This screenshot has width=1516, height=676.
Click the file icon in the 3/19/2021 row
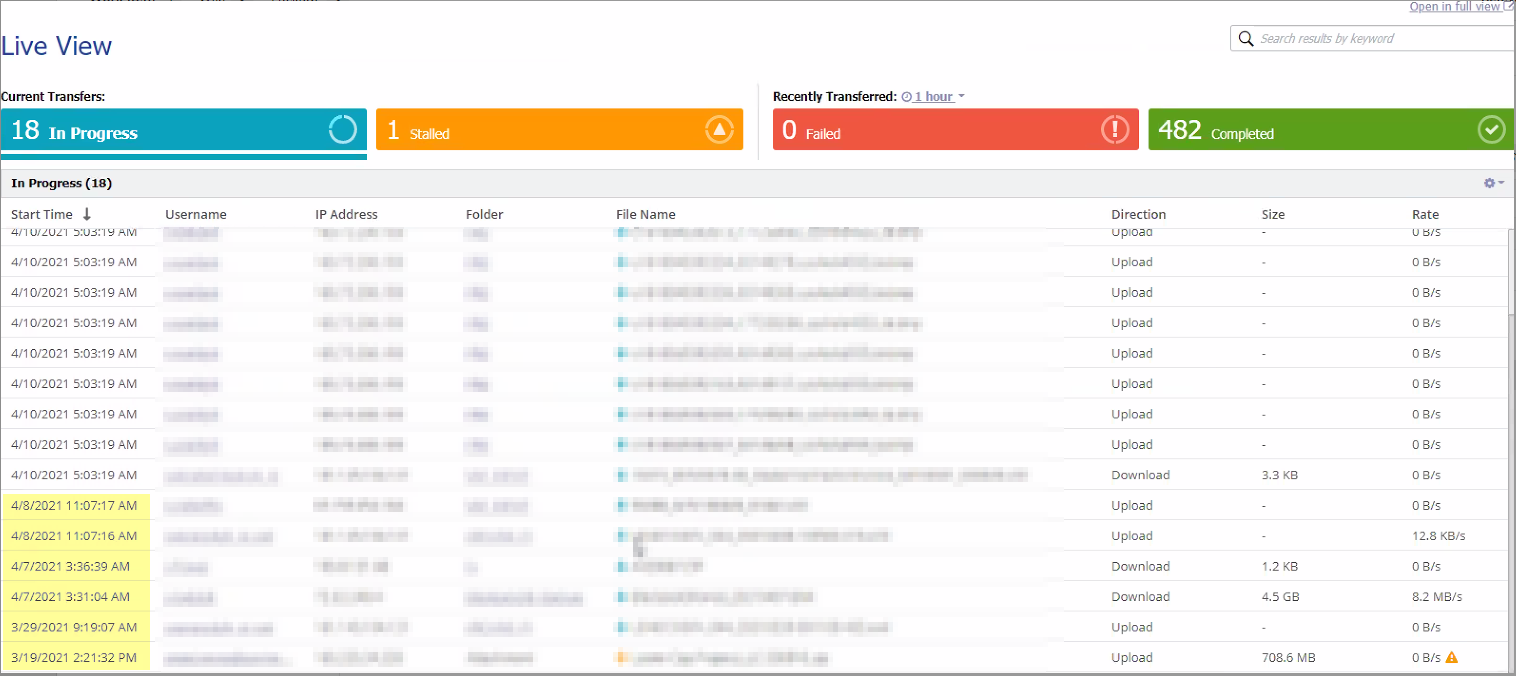(622, 657)
